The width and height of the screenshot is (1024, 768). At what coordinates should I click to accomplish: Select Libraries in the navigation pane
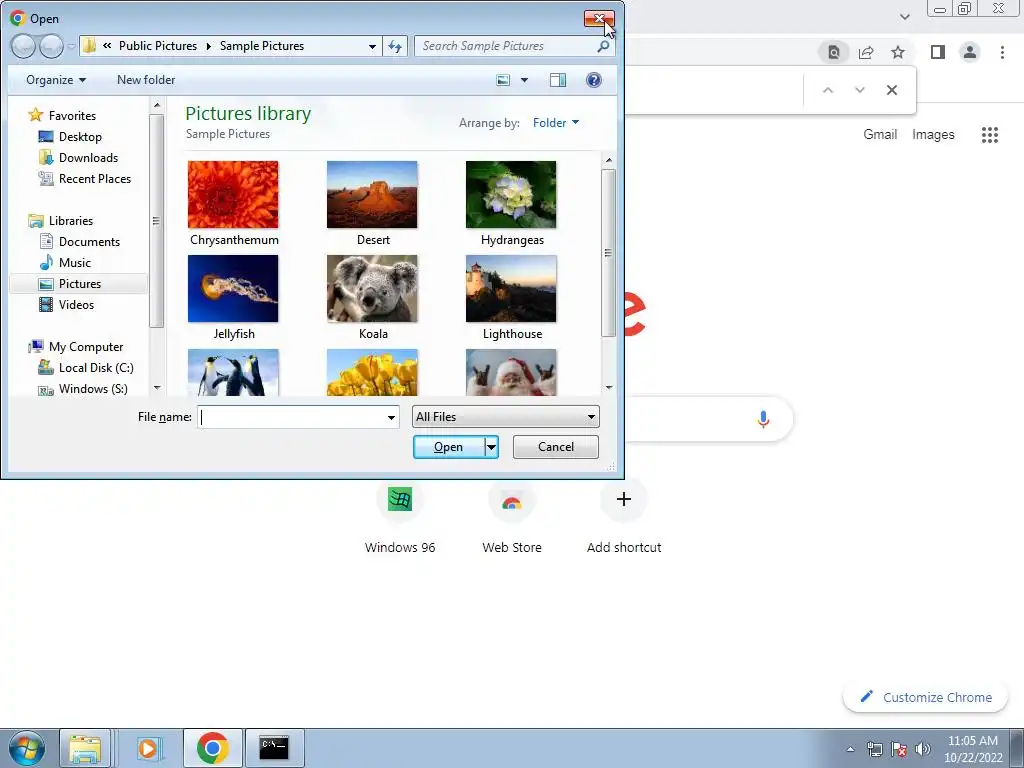coord(71,221)
